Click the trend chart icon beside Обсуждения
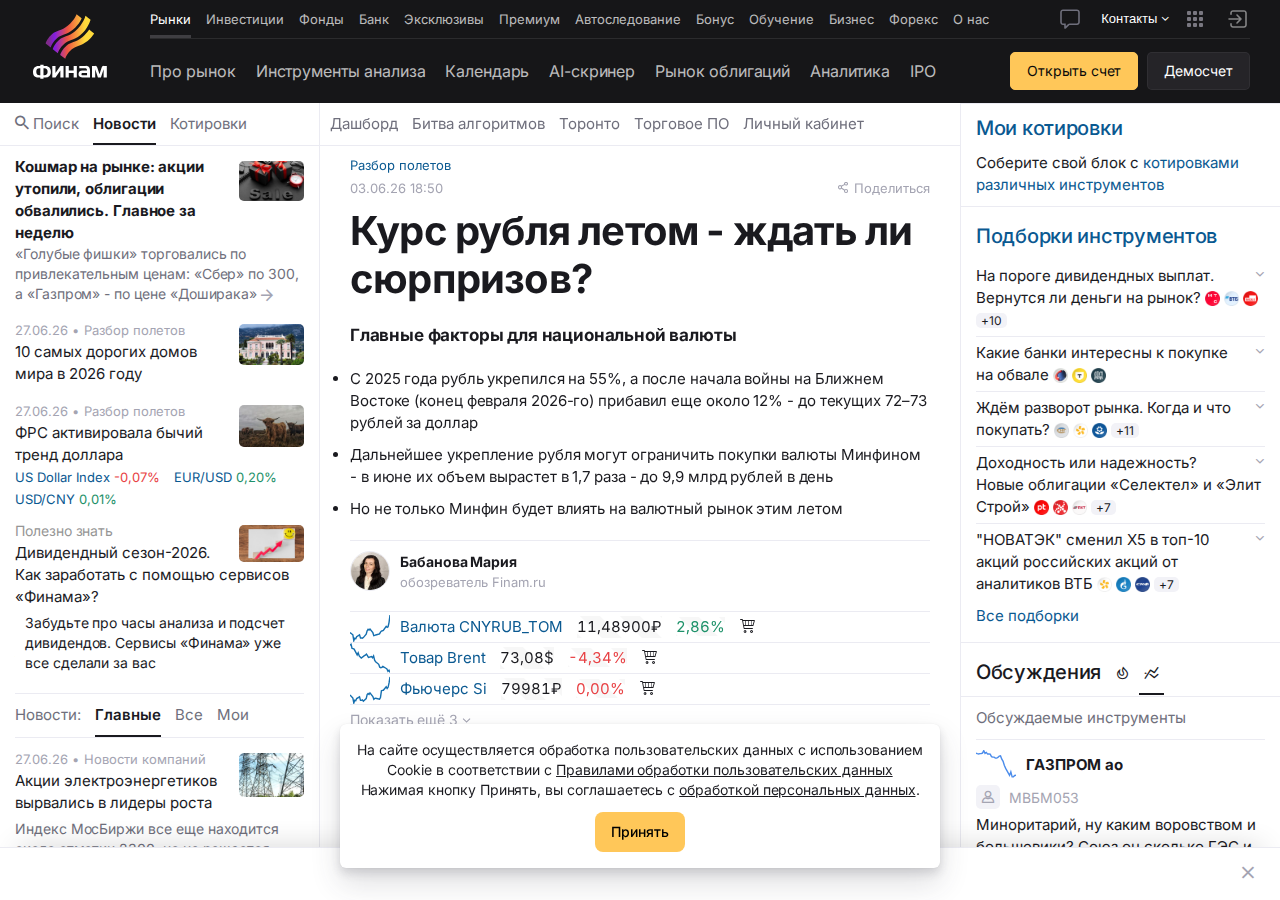 pyautogui.click(x=1152, y=673)
